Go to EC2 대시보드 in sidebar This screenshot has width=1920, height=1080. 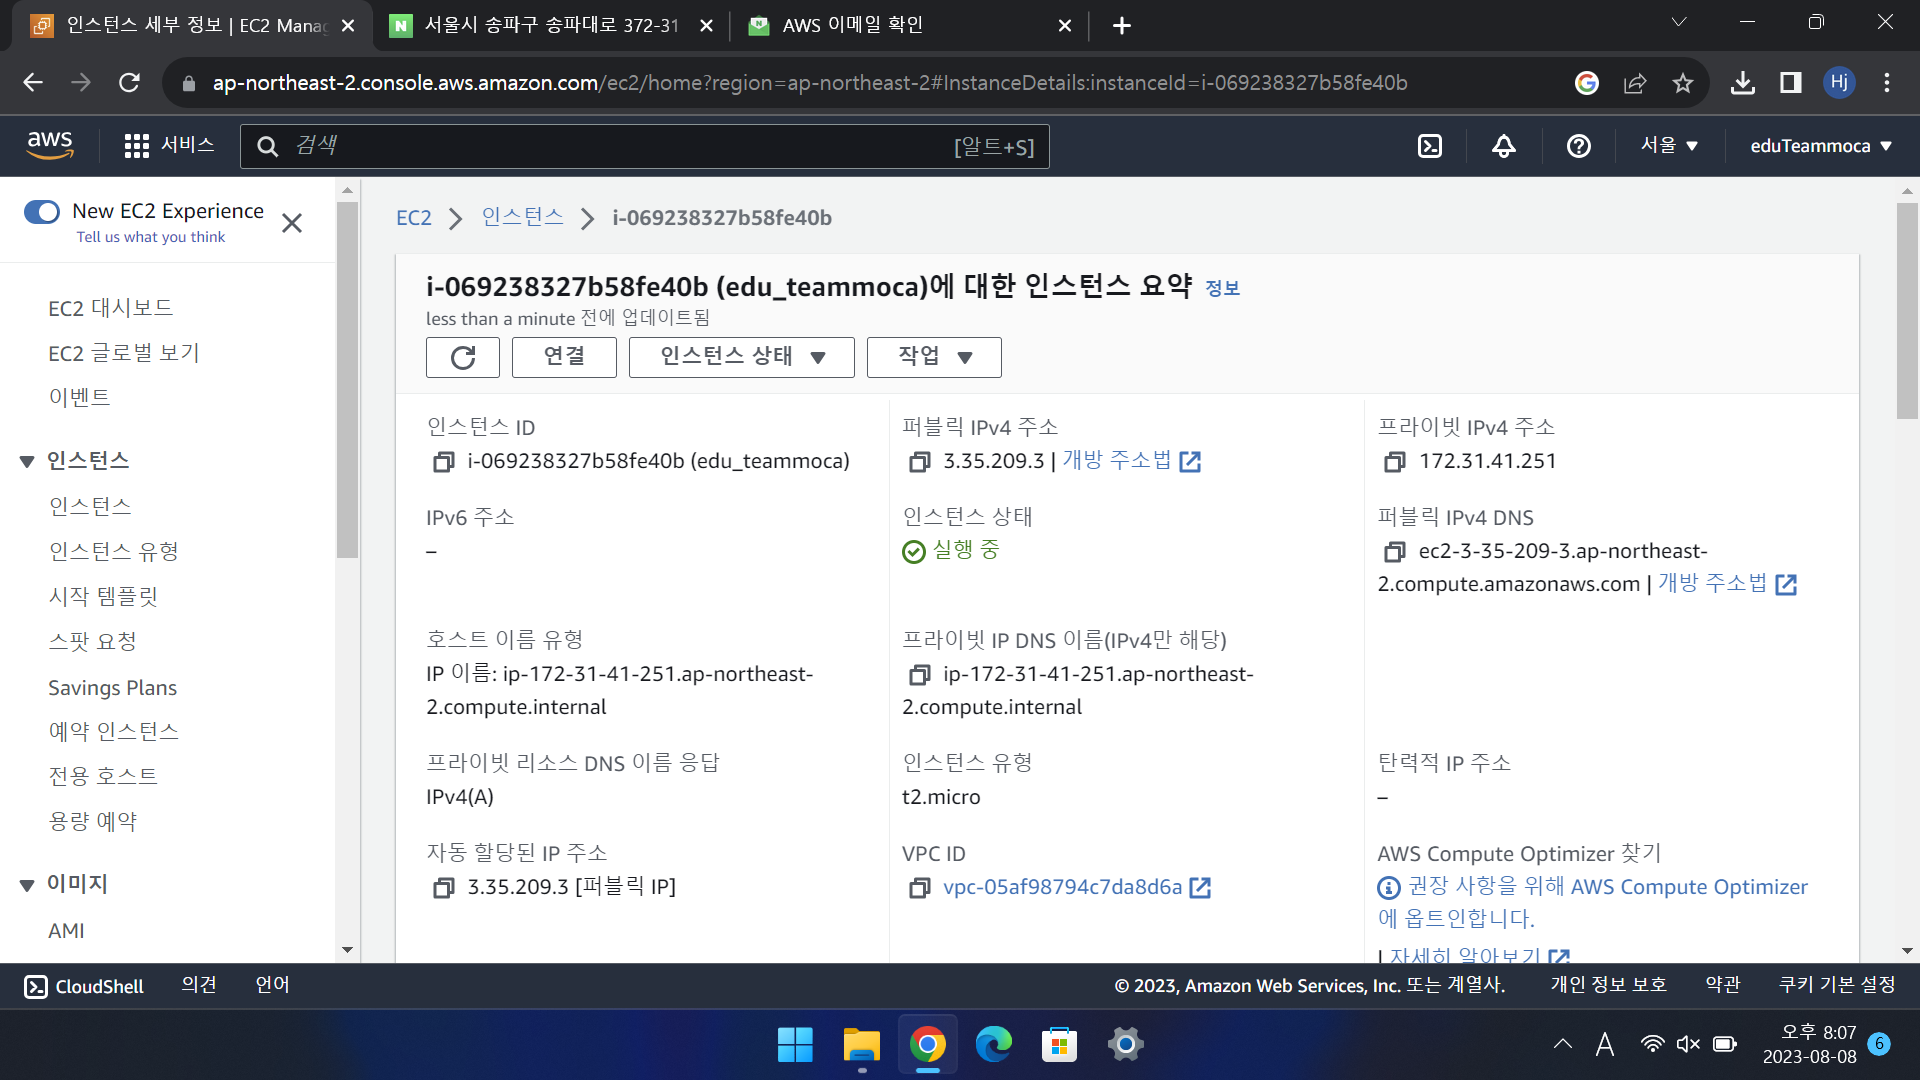pos(110,308)
